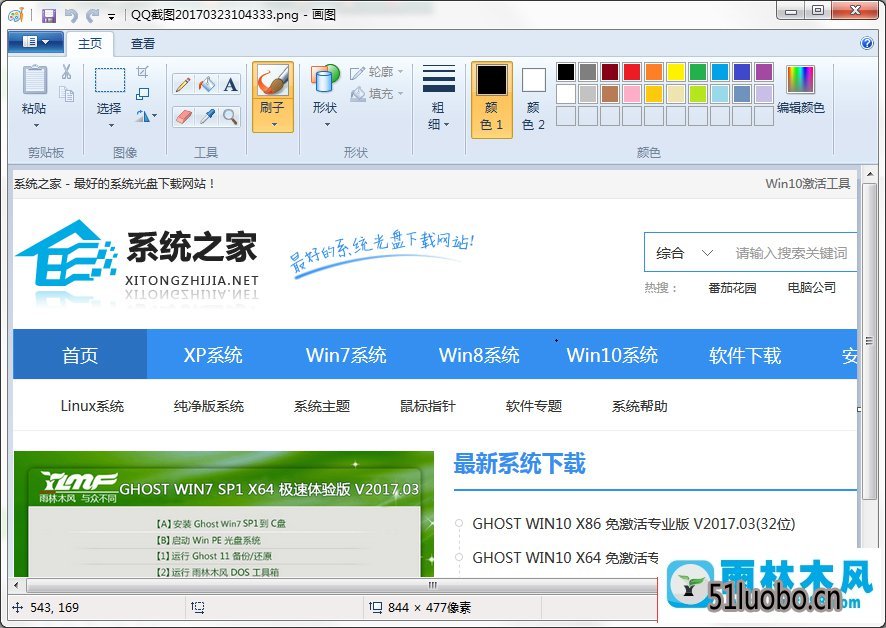Screen dimensions: 886x628
Task: Switch to the 主页 ribbon tab
Action: [90, 44]
